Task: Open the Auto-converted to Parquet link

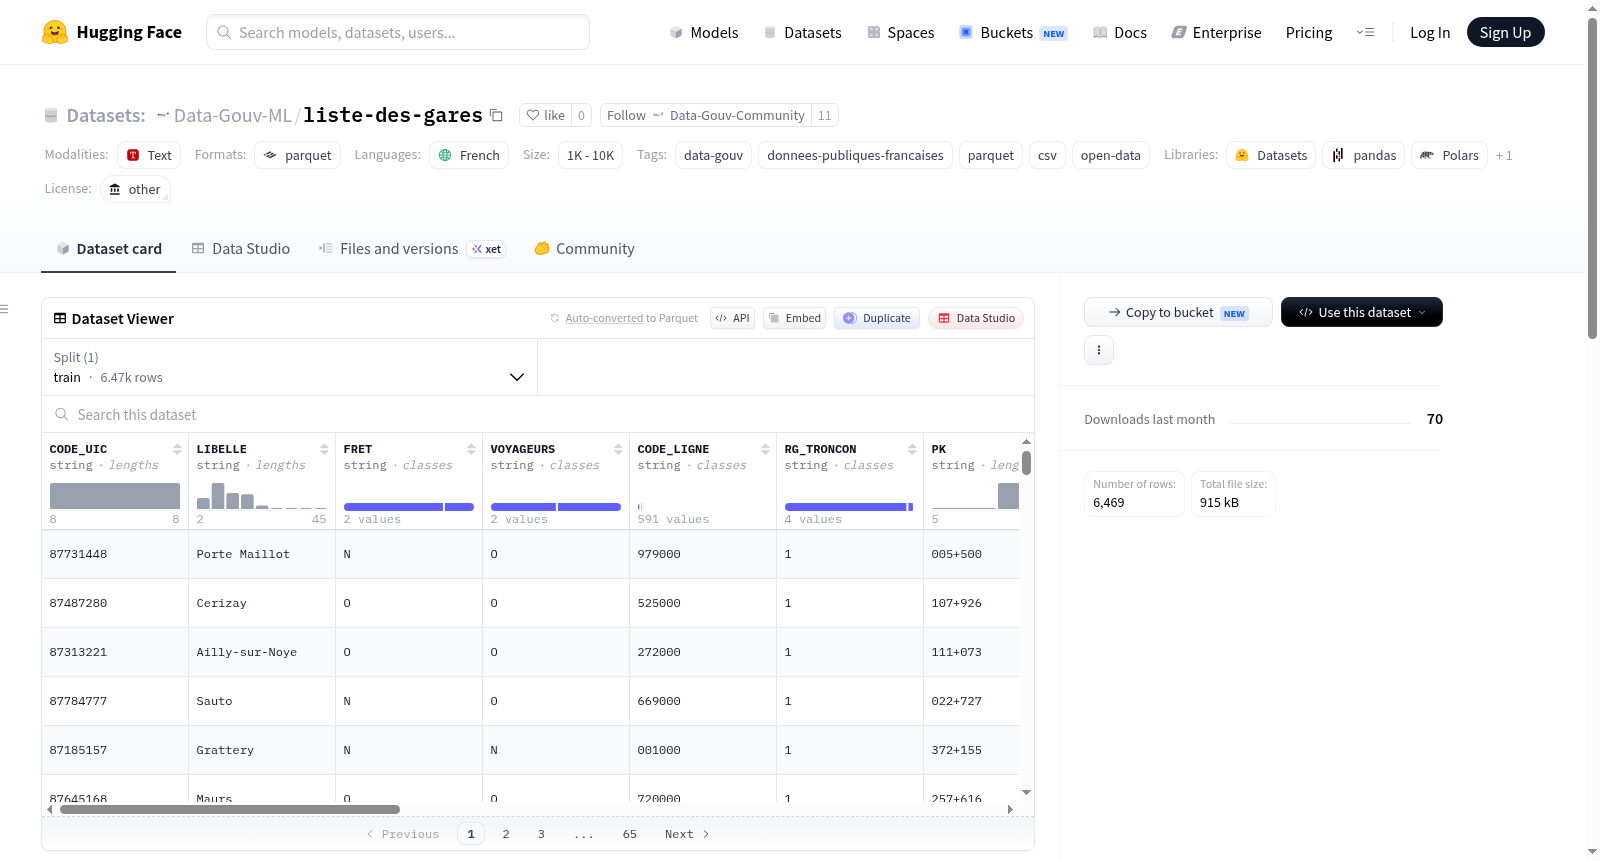Action: [604, 318]
